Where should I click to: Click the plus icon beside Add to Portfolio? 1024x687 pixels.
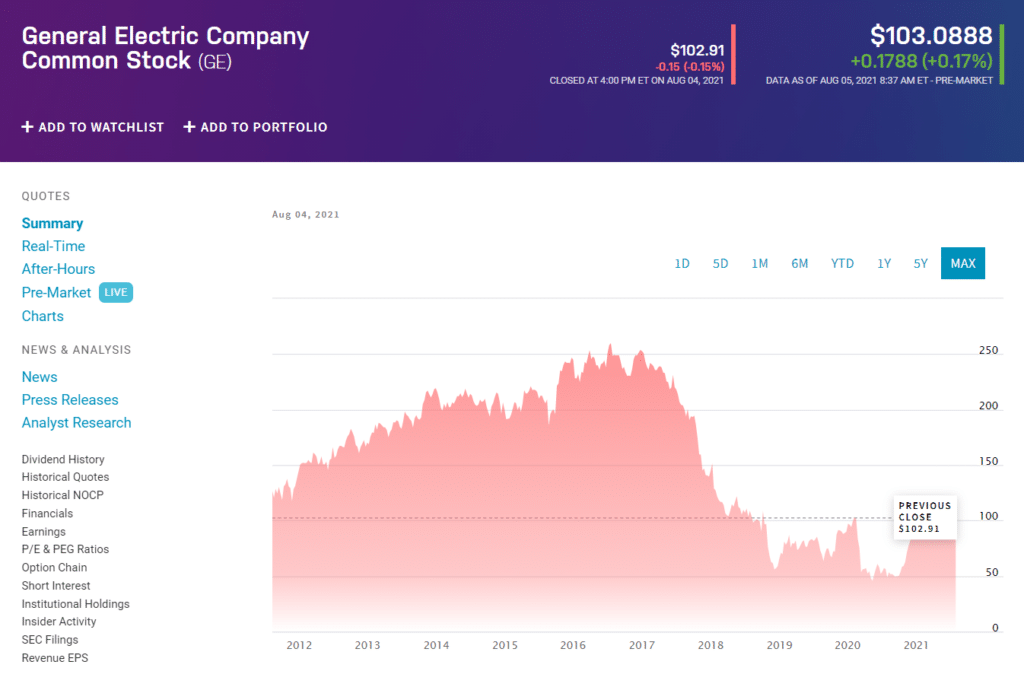click(x=189, y=127)
